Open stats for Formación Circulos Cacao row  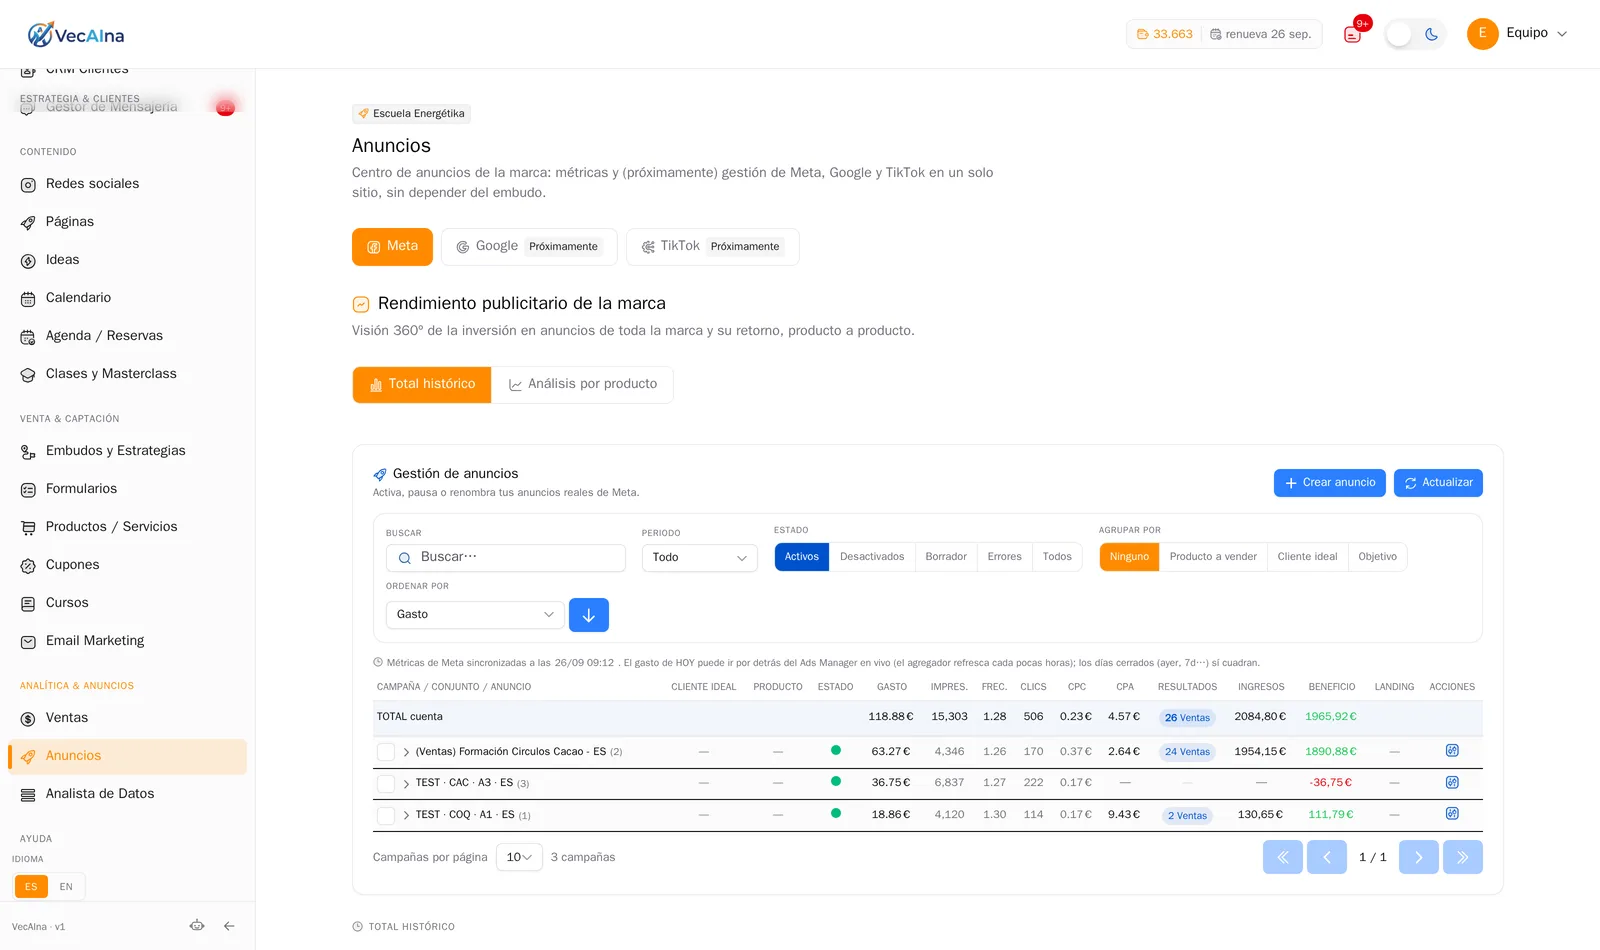point(1452,751)
